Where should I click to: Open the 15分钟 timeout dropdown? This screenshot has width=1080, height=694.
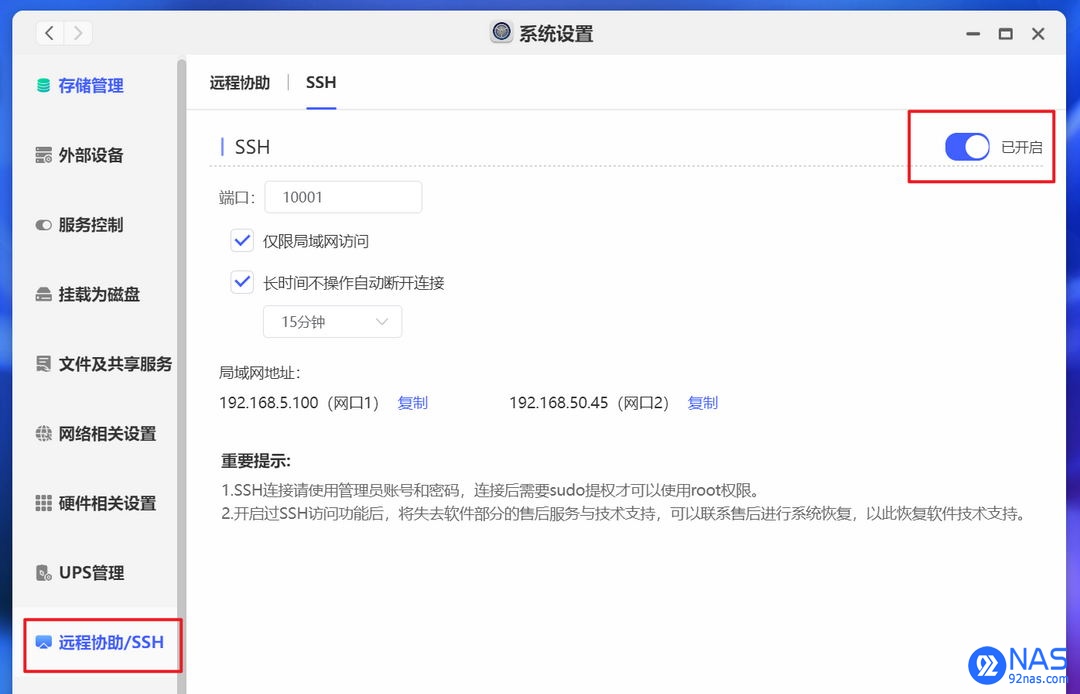(x=333, y=322)
